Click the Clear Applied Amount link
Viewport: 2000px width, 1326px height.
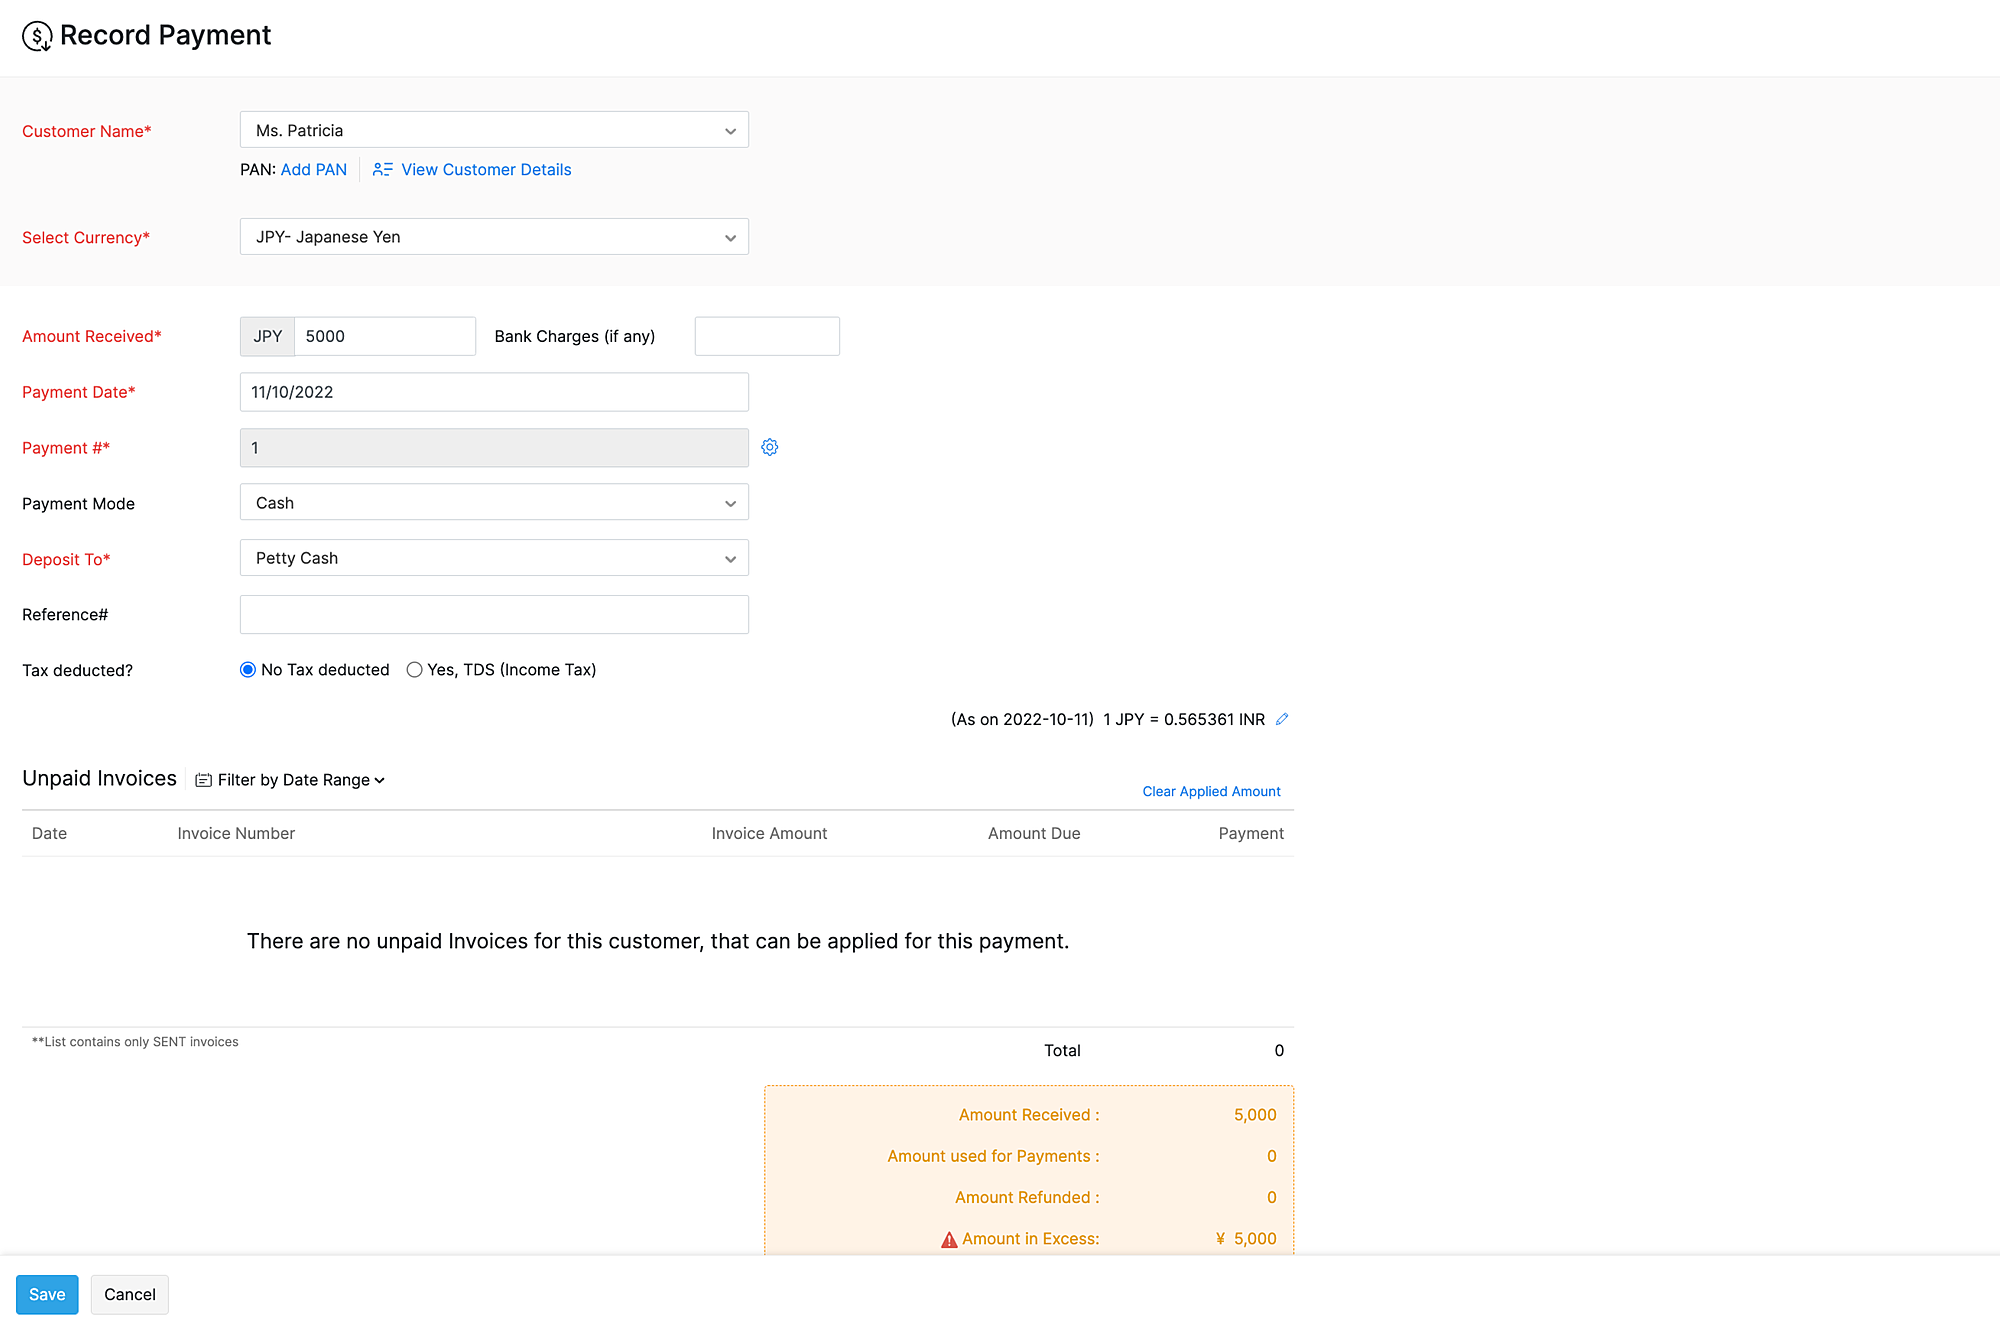[1212, 789]
